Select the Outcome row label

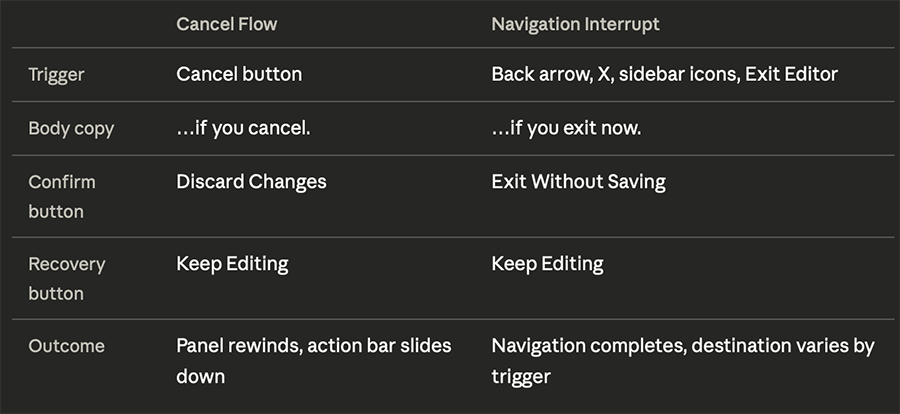(66, 346)
